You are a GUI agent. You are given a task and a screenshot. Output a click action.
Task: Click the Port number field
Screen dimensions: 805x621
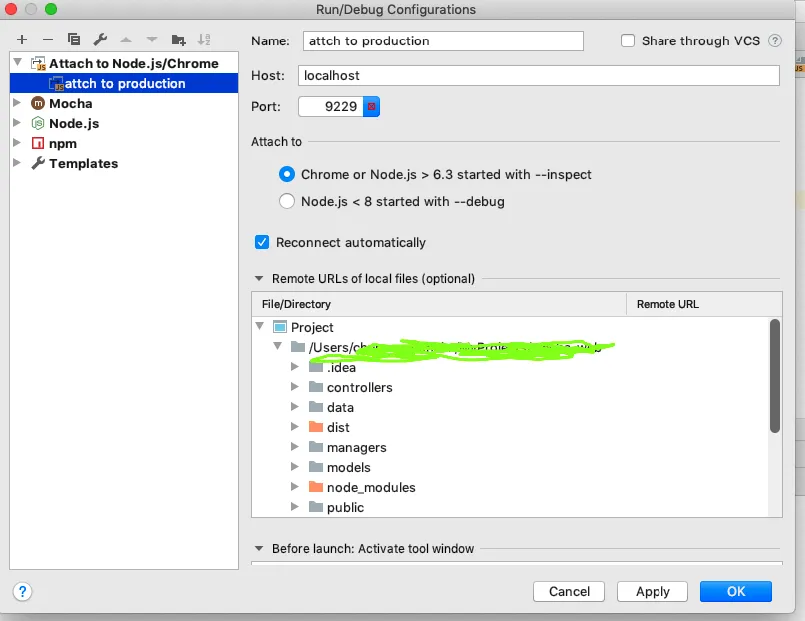tap(331, 107)
